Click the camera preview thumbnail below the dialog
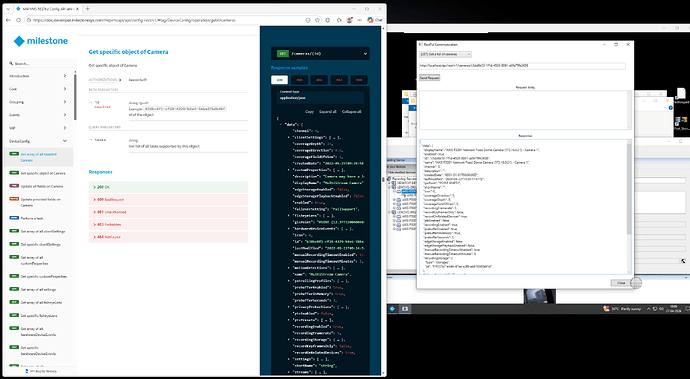690x379 pixels. (x=540, y=296)
